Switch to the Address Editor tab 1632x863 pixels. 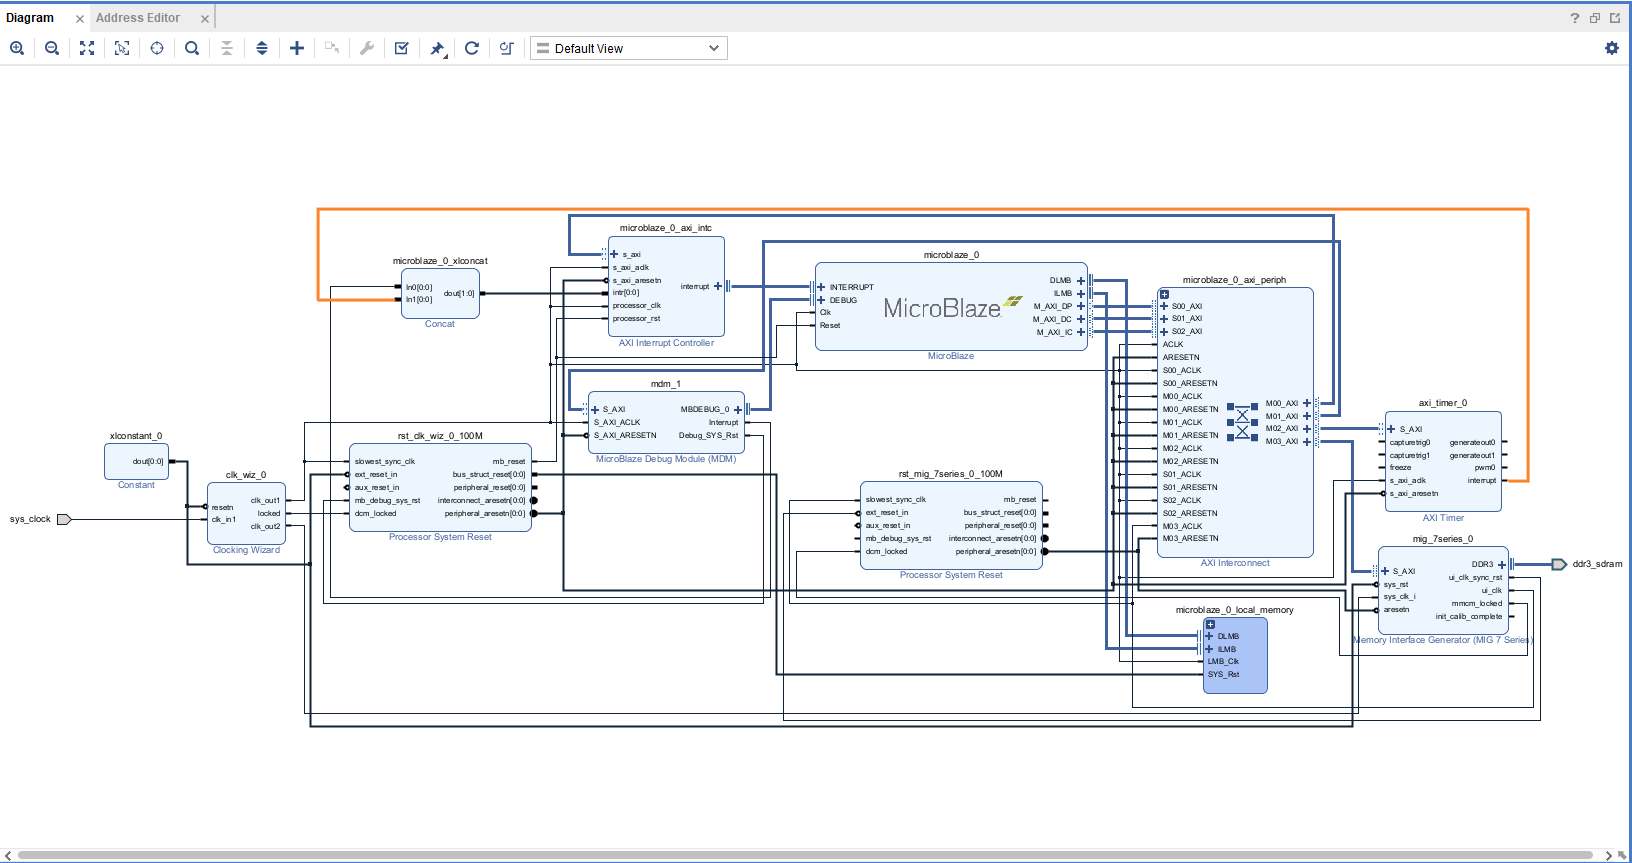138,18
